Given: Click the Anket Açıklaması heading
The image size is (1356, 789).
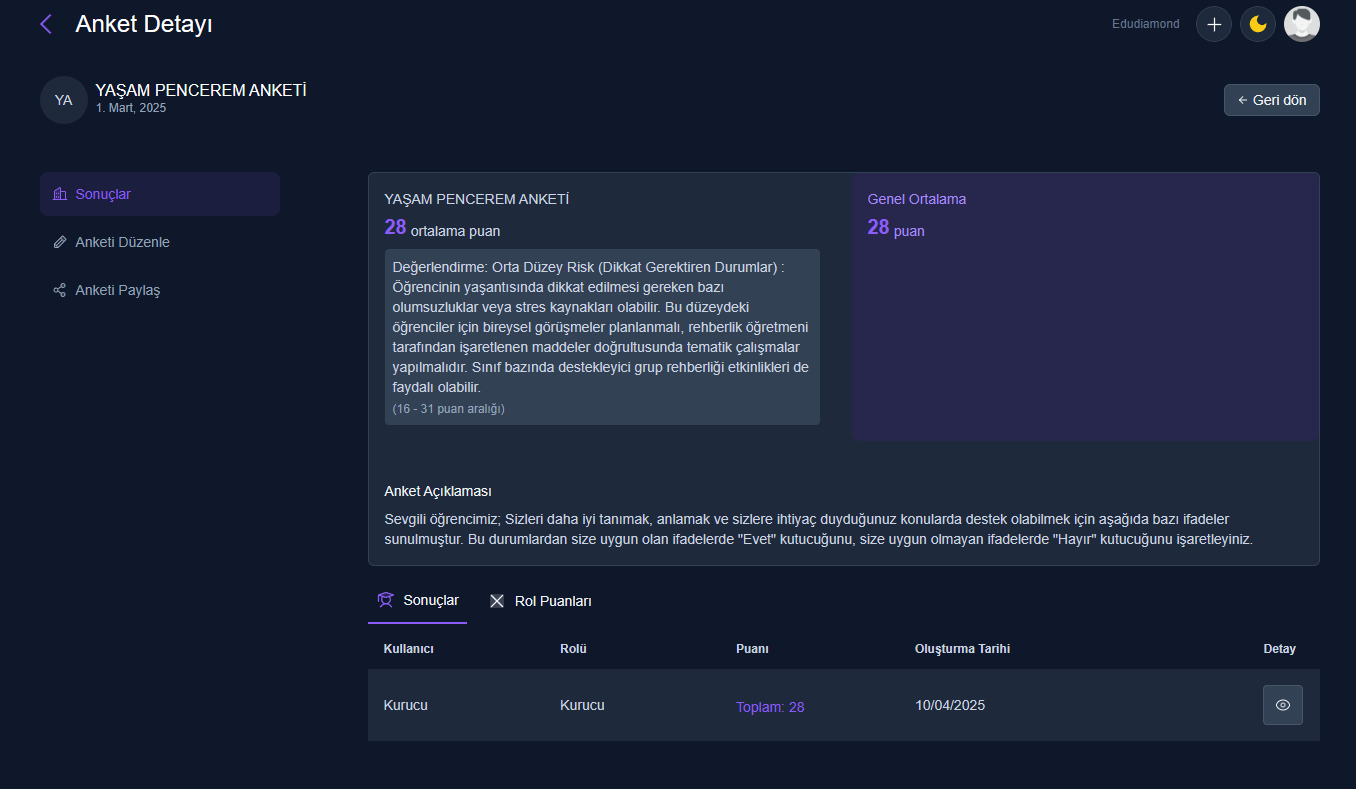Looking at the screenshot, I should pyautogui.click(x=438, y=491).
